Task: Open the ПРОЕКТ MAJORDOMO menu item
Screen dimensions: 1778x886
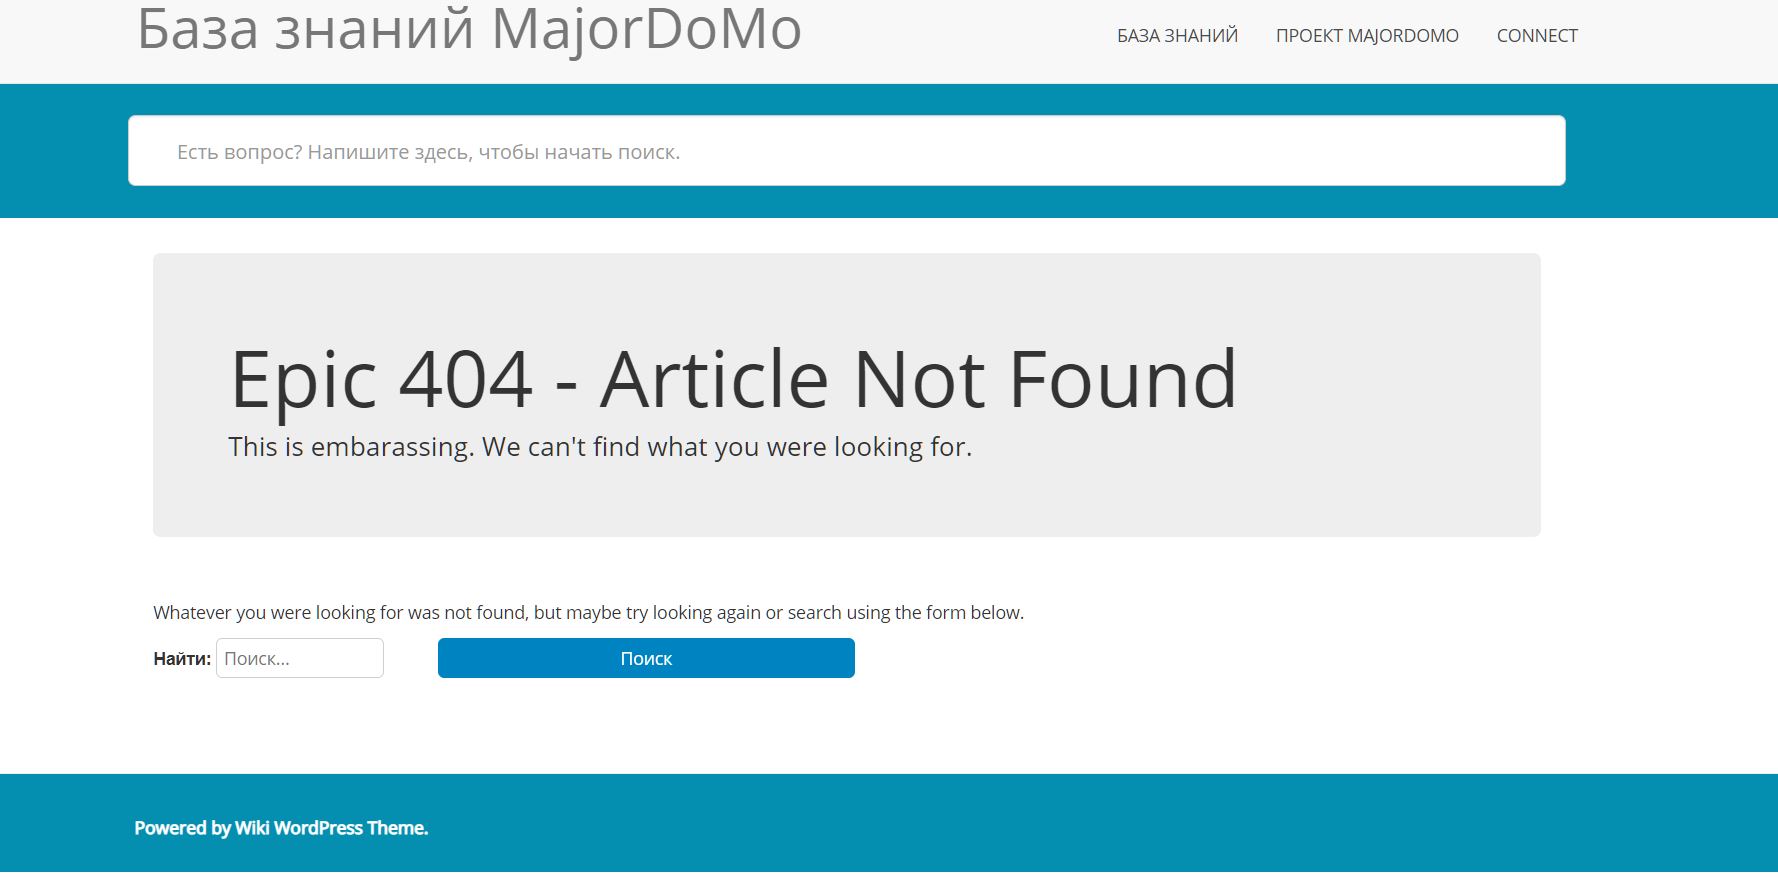Action: [x=1367, y=36]
